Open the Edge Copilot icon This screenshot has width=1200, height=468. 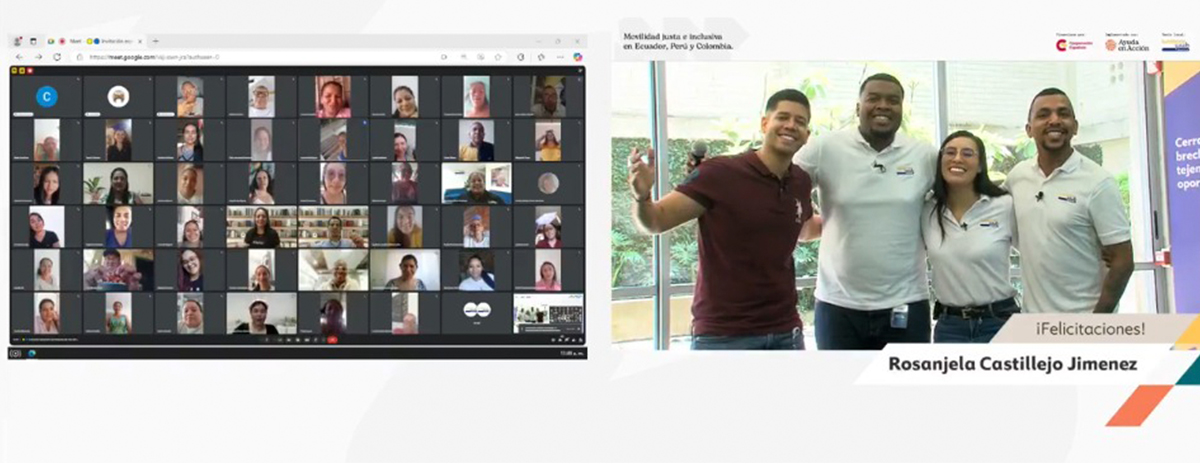tap(578, 57)
